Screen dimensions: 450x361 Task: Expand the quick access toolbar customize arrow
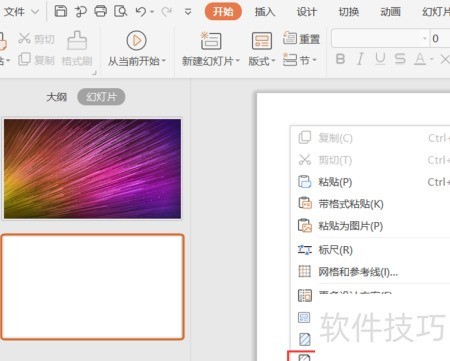(x=188, y=12)
